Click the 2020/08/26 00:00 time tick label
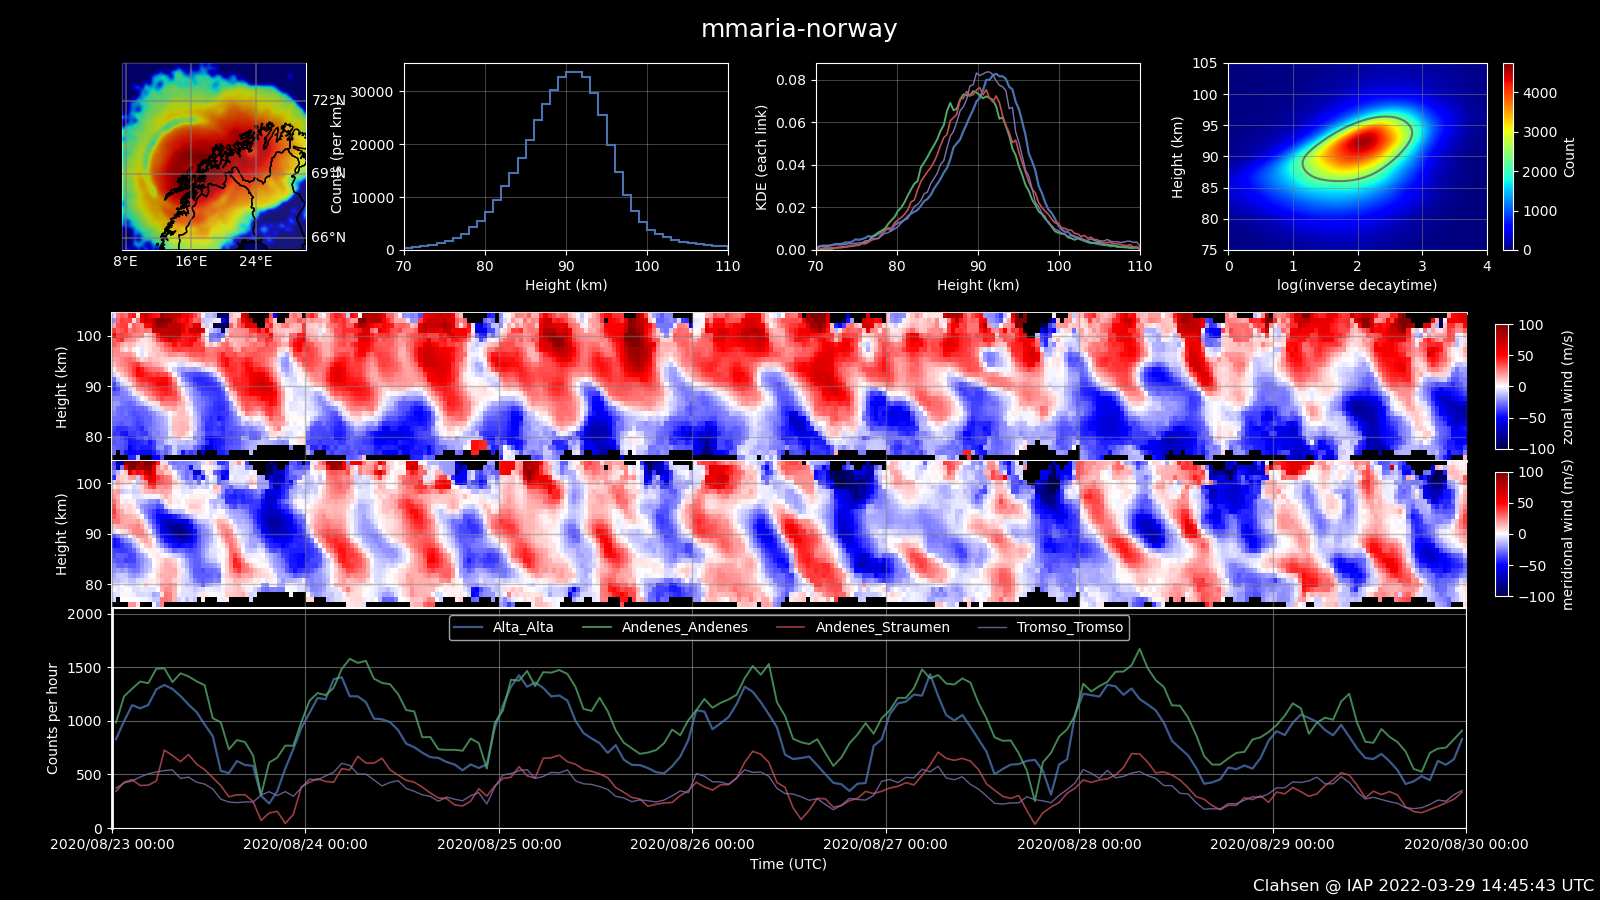Screen dimensions: 1600x900 pyautogui.click(x=692, y=845)
